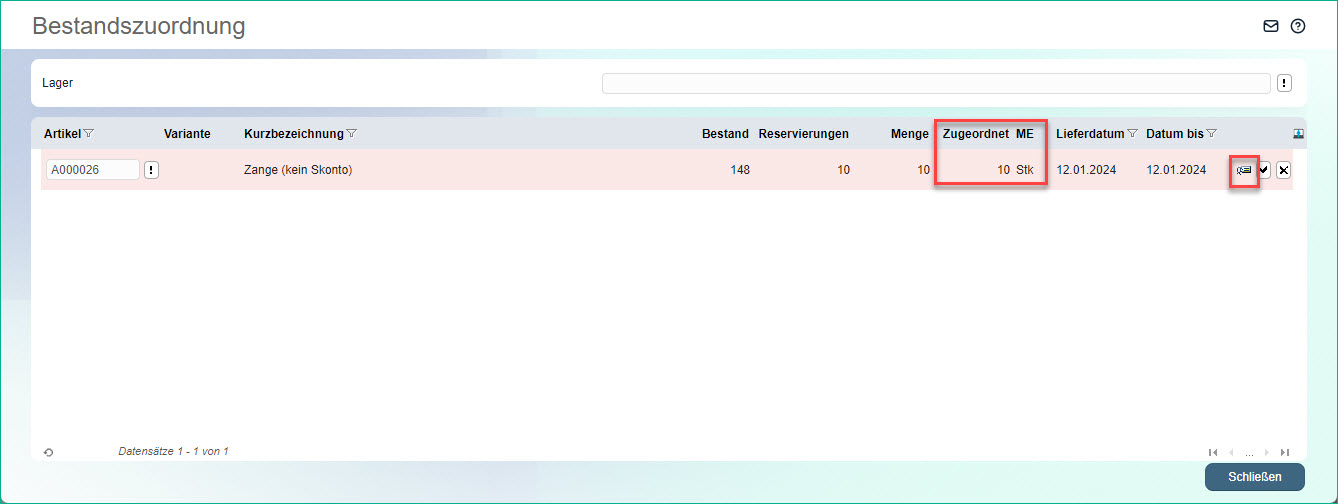Open the detail card icon for Zange row
1338x504 pixels.
tap(1244, 170)
